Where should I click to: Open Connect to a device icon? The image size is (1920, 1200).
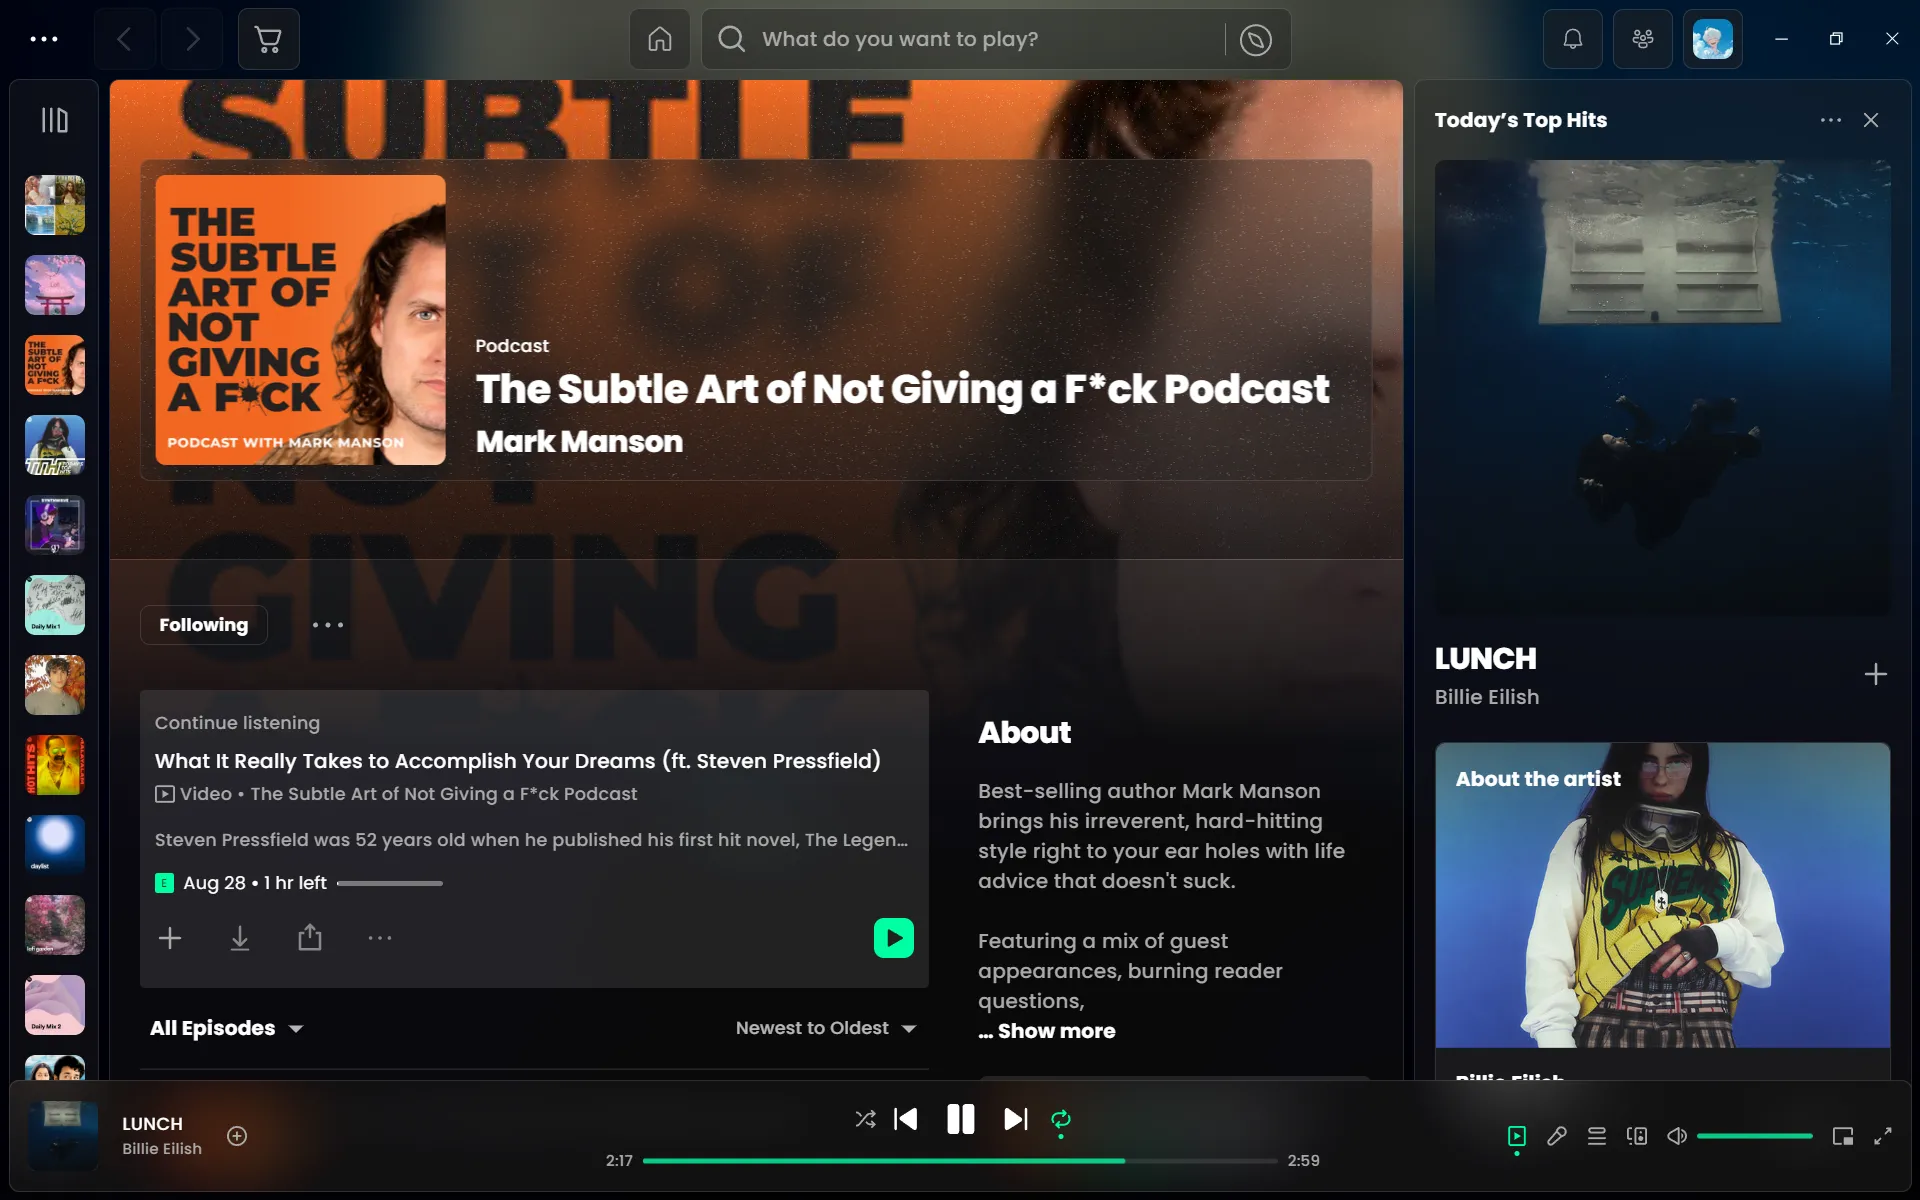(x=1637, y=1136)
